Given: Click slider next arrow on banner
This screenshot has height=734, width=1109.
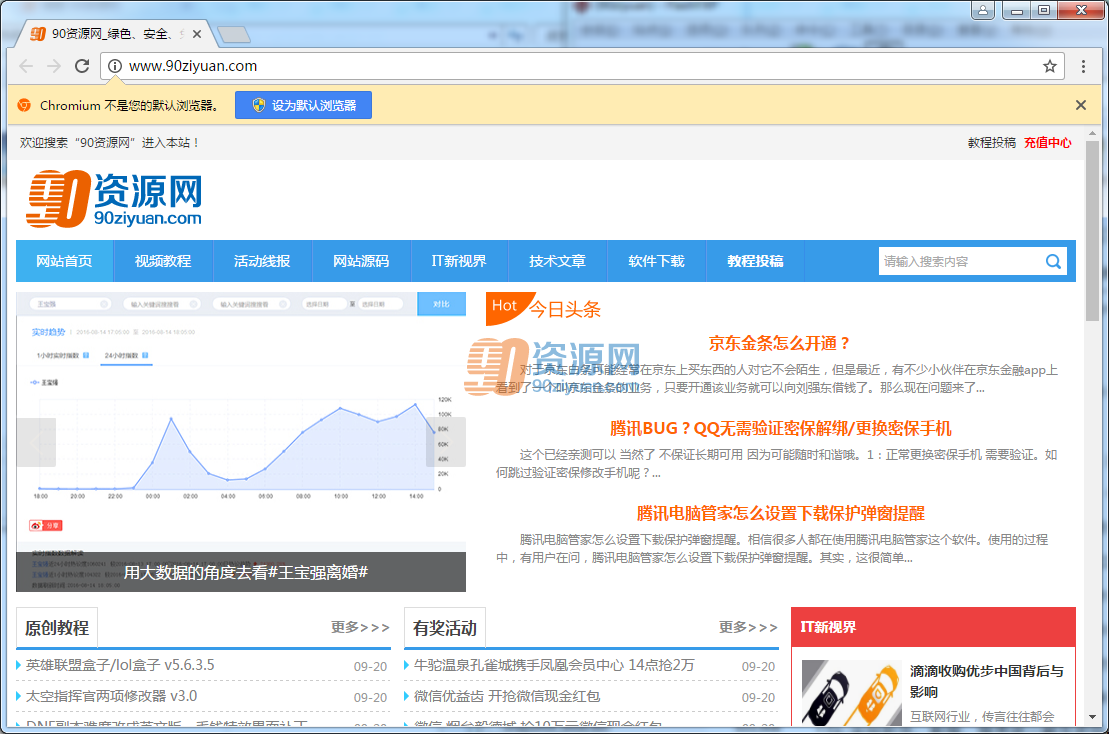Looking at the screenshot, I should pos(446,442).
